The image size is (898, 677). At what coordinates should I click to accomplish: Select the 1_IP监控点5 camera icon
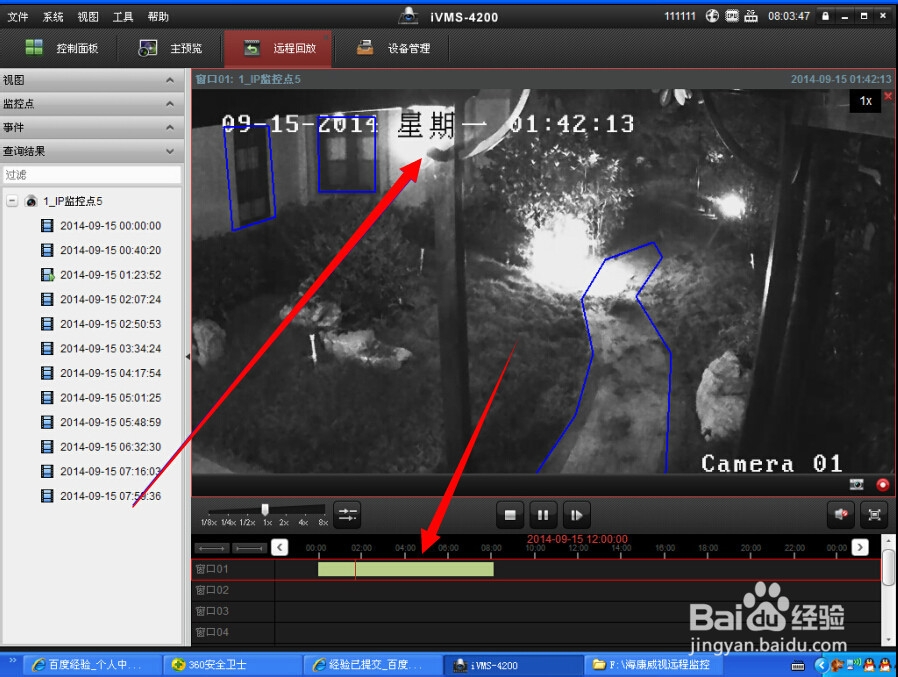coord(31,201)
